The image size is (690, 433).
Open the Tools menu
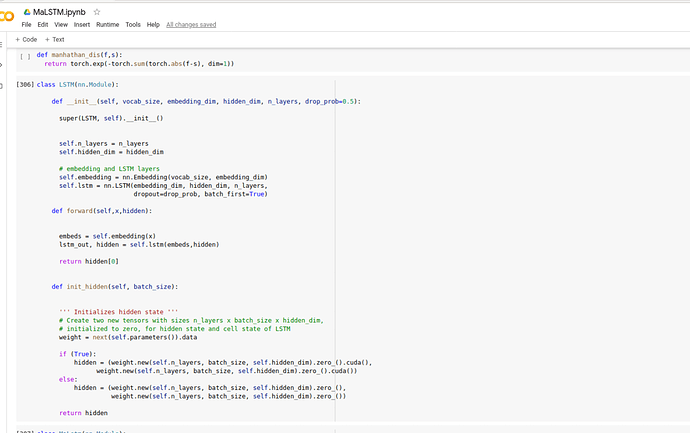coord(134,24)
